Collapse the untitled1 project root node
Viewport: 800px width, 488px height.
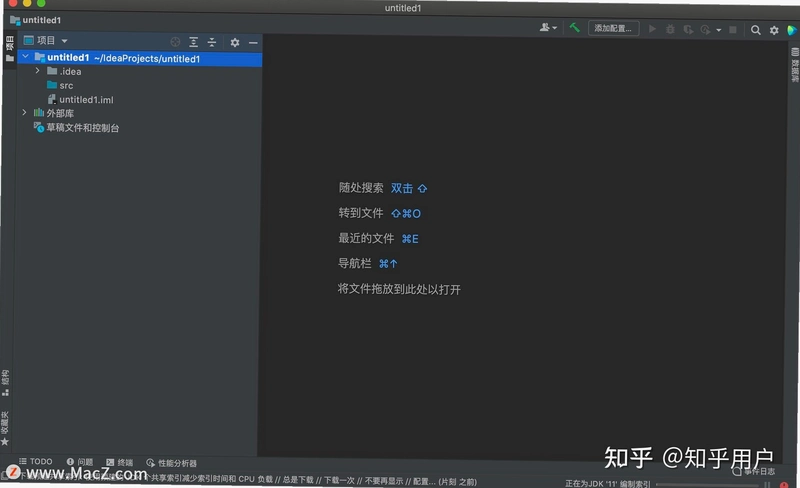[26, 56]
